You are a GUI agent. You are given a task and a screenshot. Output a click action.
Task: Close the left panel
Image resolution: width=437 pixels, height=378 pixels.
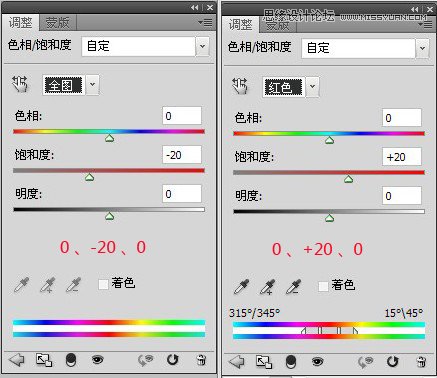[210, 8]
